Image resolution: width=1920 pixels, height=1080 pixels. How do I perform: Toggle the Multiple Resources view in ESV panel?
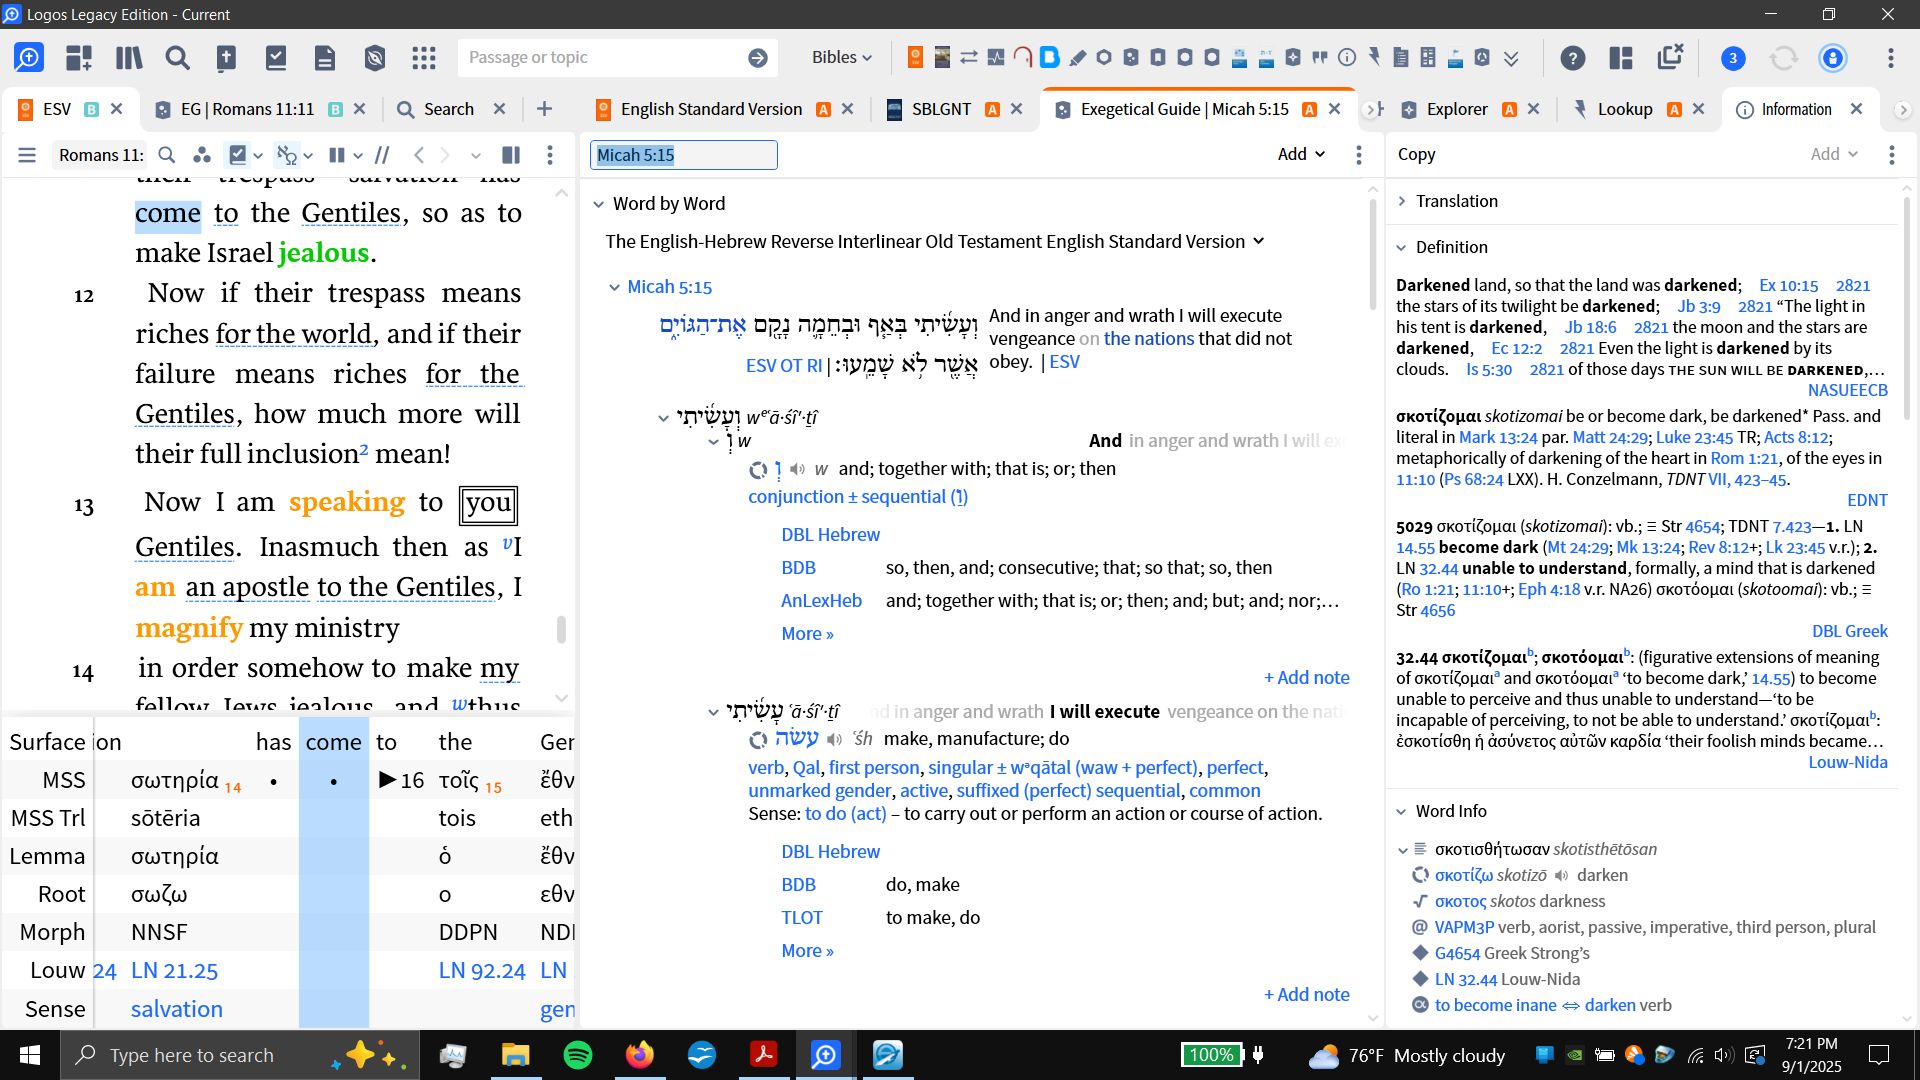coord(337,155)
